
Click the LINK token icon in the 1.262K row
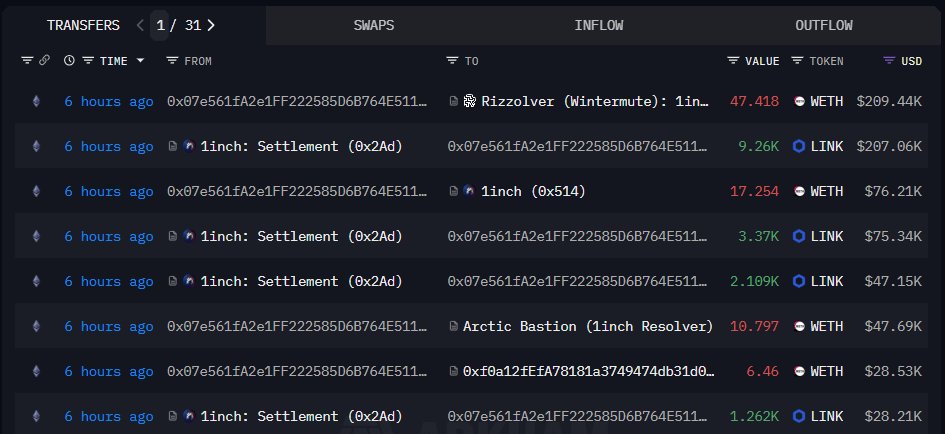pos(799,416)
